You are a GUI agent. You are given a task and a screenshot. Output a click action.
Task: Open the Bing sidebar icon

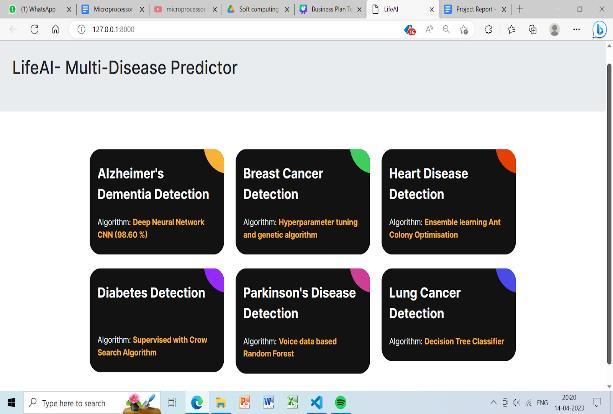pos(600,30)
